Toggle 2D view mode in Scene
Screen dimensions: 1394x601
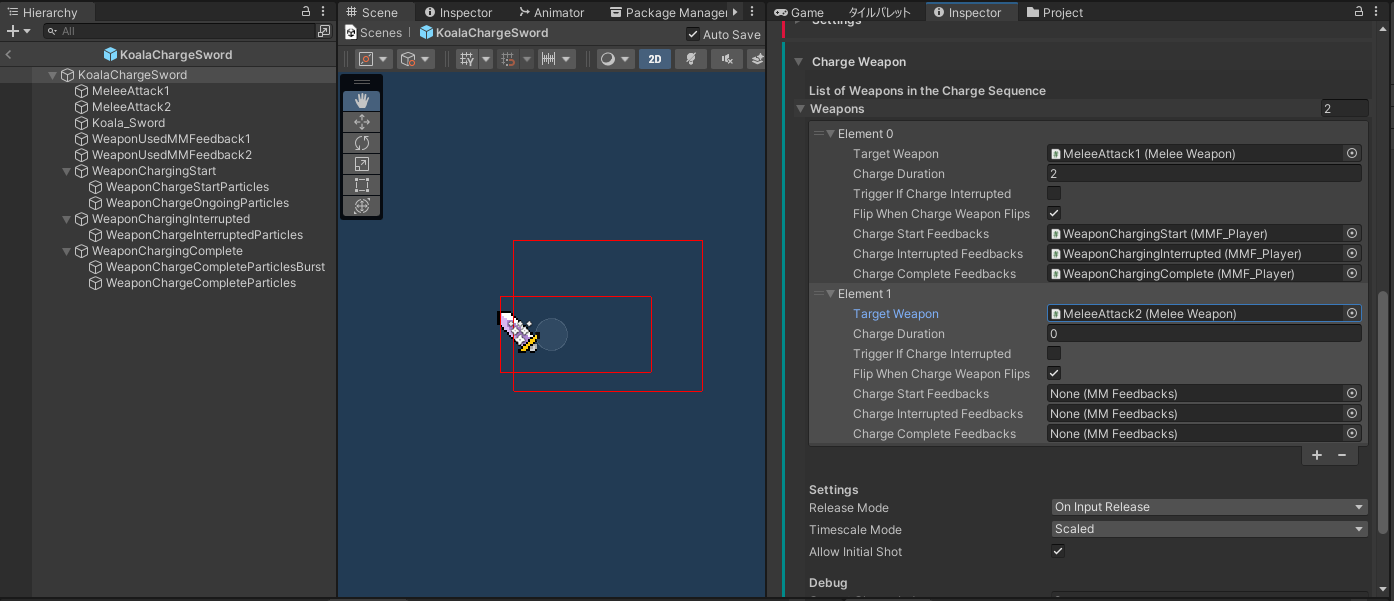coord(654,59)
